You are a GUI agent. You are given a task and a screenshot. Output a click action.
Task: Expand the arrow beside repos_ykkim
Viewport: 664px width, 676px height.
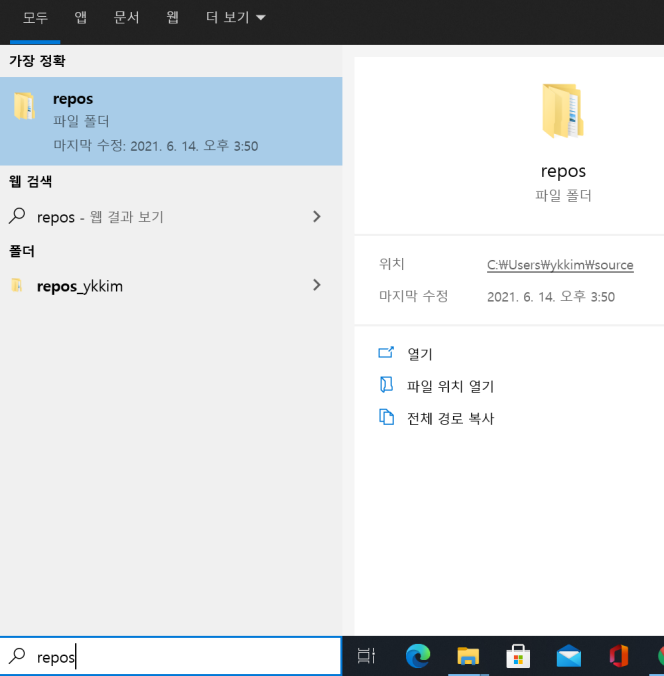click(317, 286)
